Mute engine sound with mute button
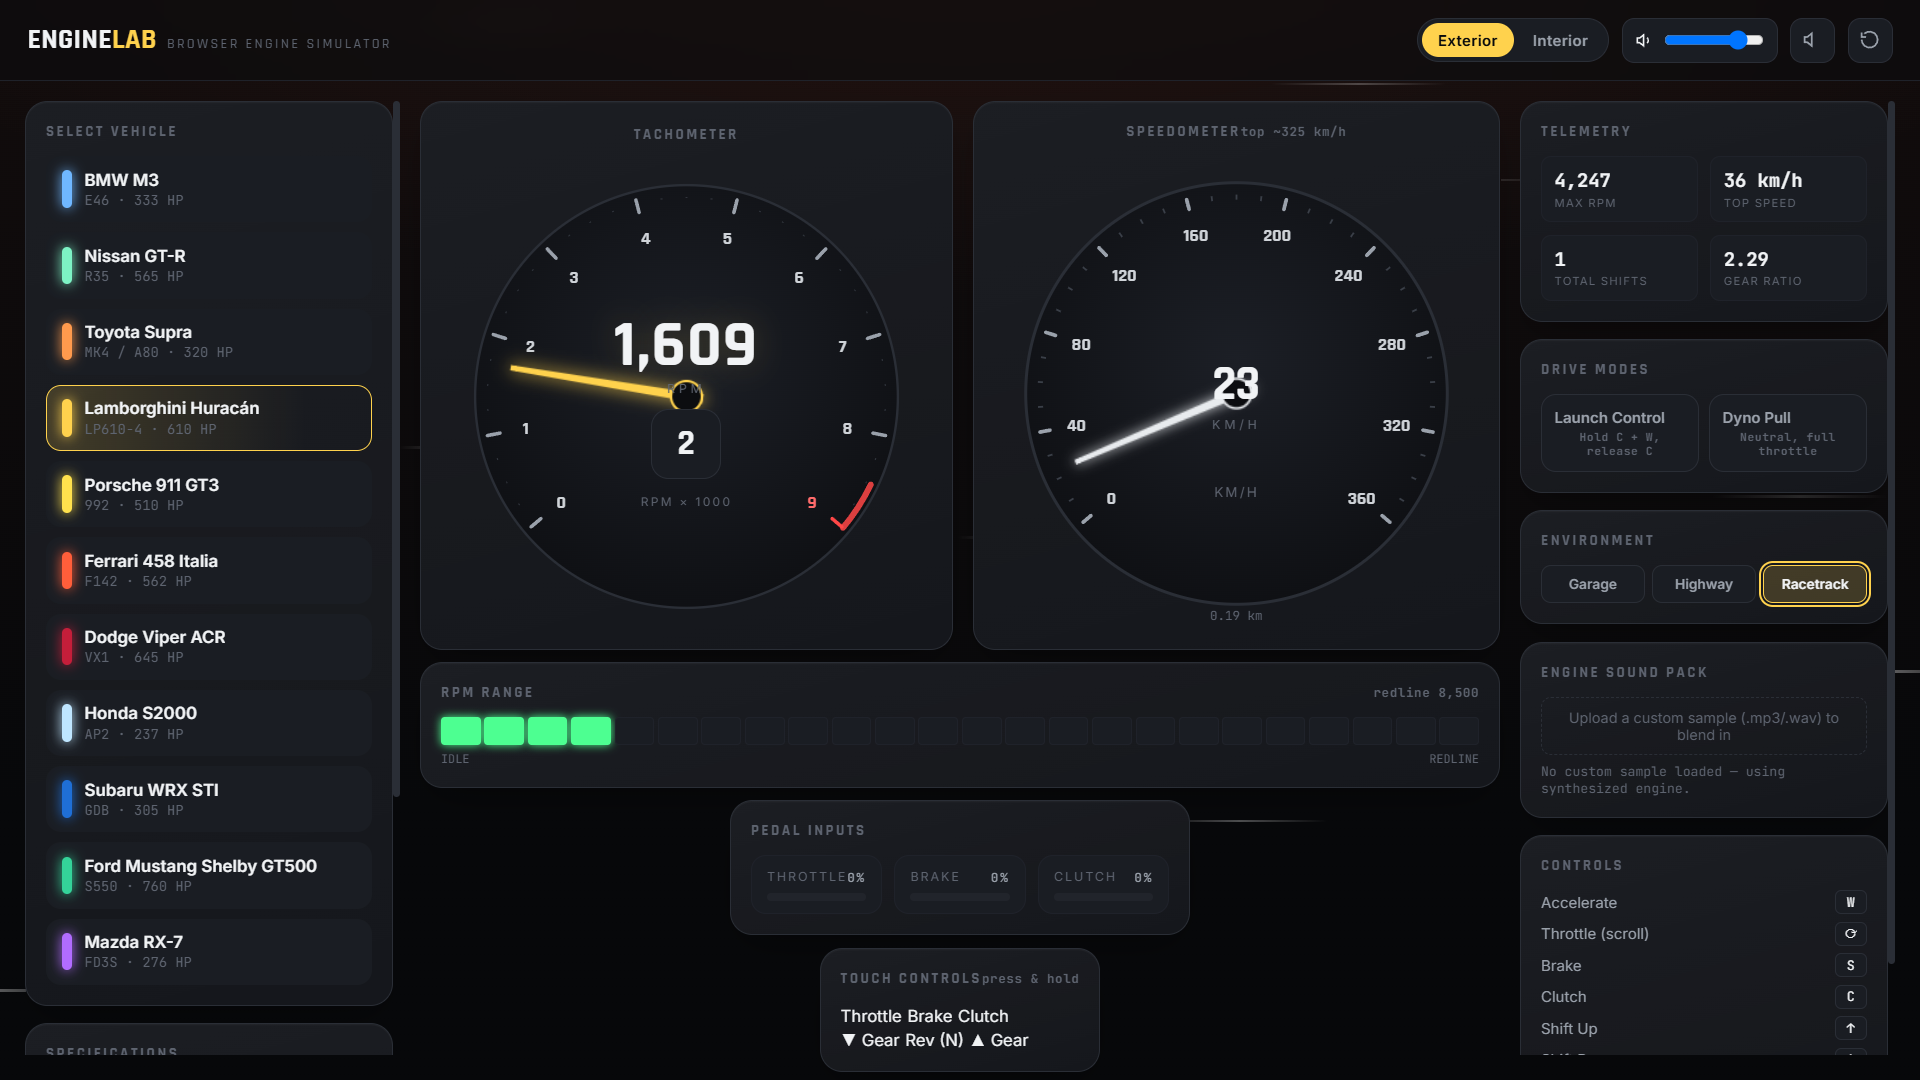Image resolution: width=1920 pixels, height=1080 pixels. (x=1812, y=41)
